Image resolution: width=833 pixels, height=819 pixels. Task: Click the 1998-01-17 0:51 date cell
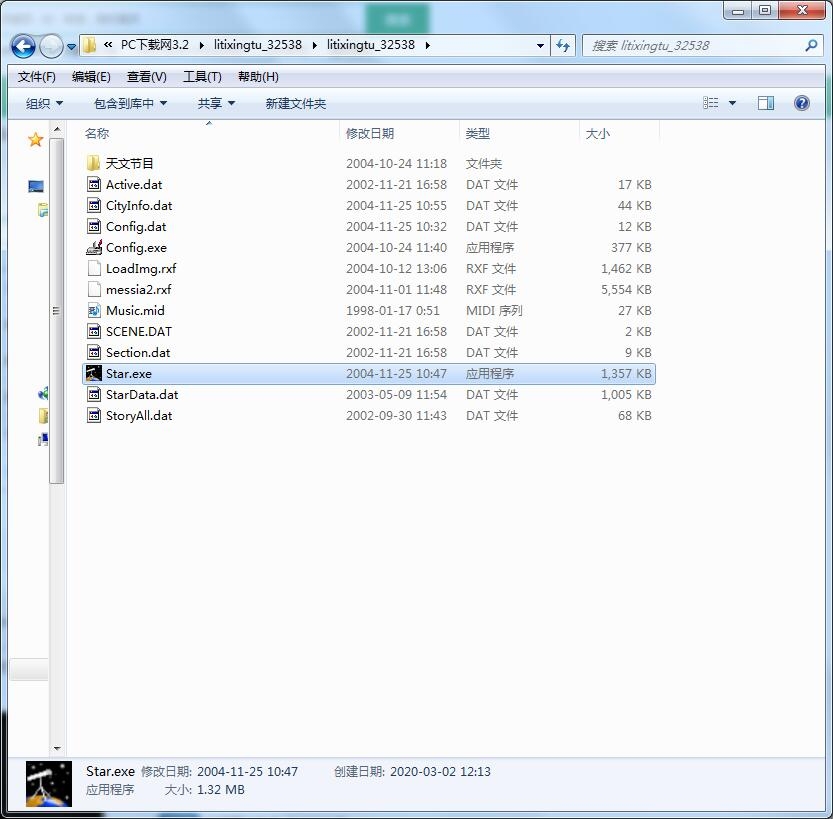coord(393,310)
